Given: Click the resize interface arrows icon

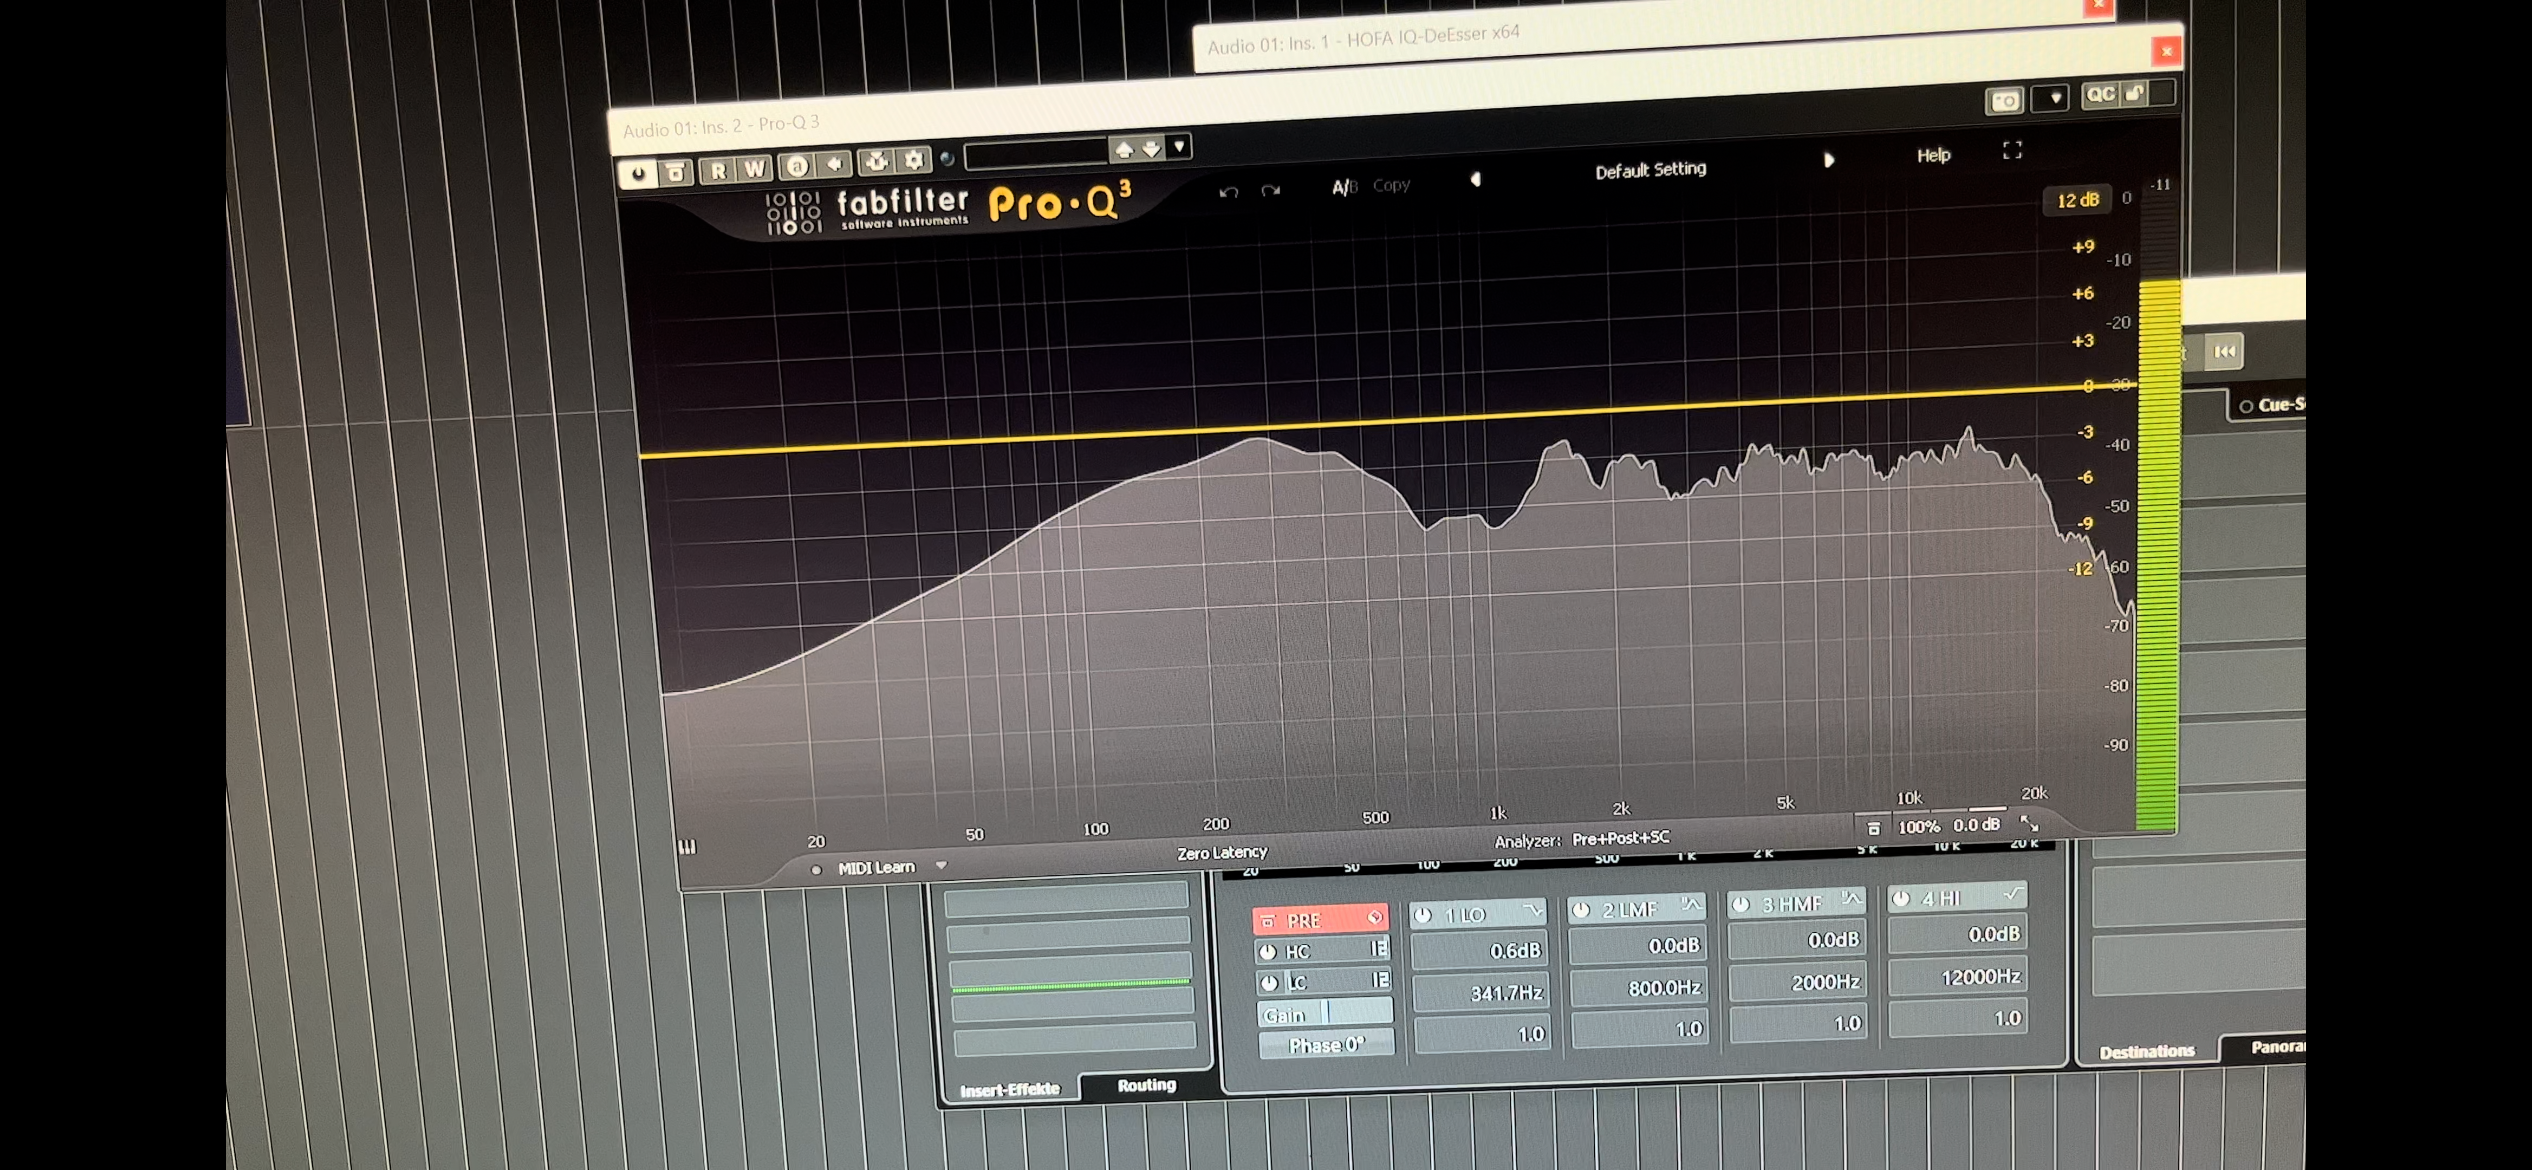Looking at the screenshot, I should (2030, 823).
